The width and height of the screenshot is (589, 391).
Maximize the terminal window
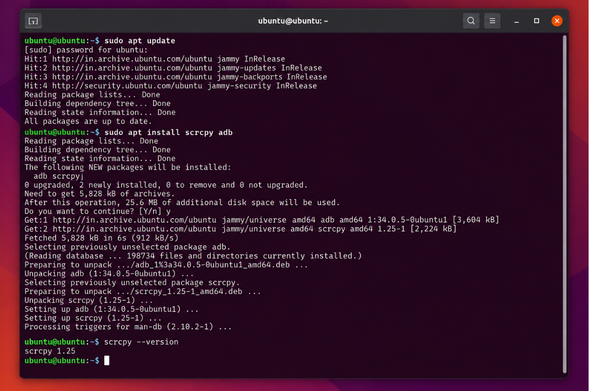tap(536, 21)
